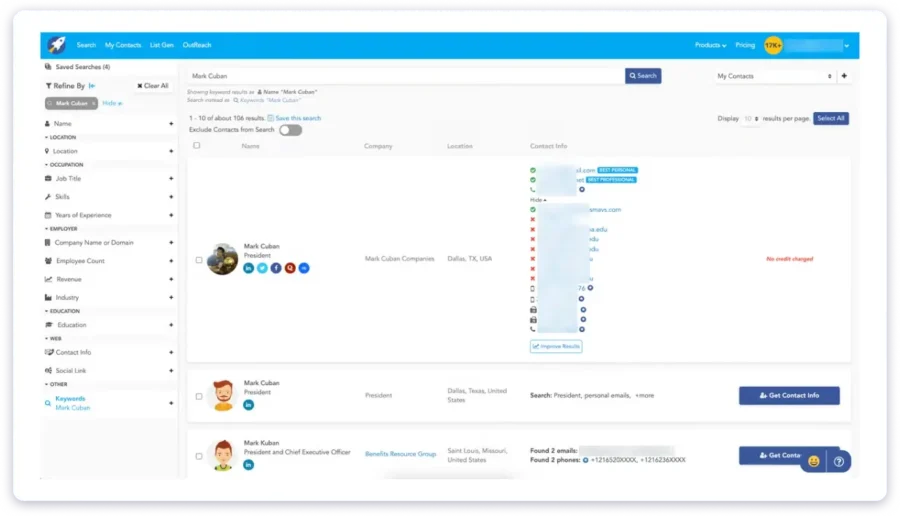Toggle Exclude Contacts from Search switch
The image size is (900, 517).
tap(290, 130)
